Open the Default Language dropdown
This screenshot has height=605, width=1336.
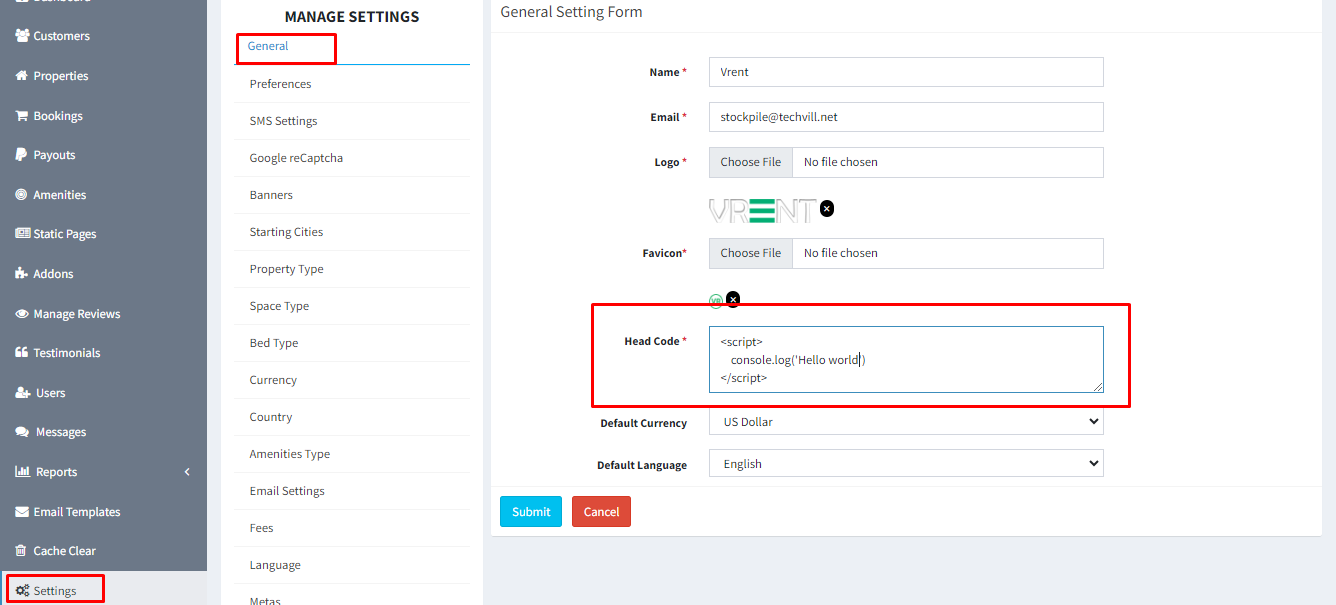coord(905,464)
